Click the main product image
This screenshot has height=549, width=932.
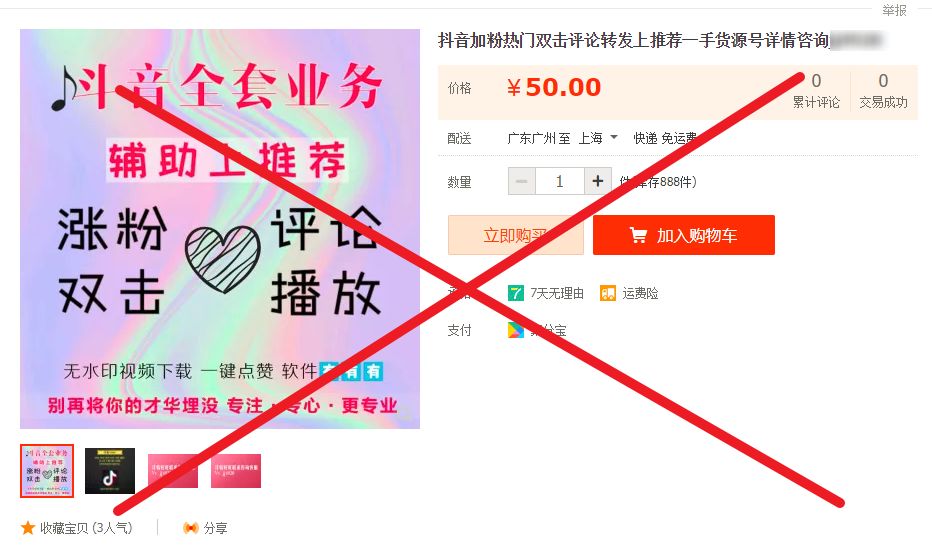220,229
